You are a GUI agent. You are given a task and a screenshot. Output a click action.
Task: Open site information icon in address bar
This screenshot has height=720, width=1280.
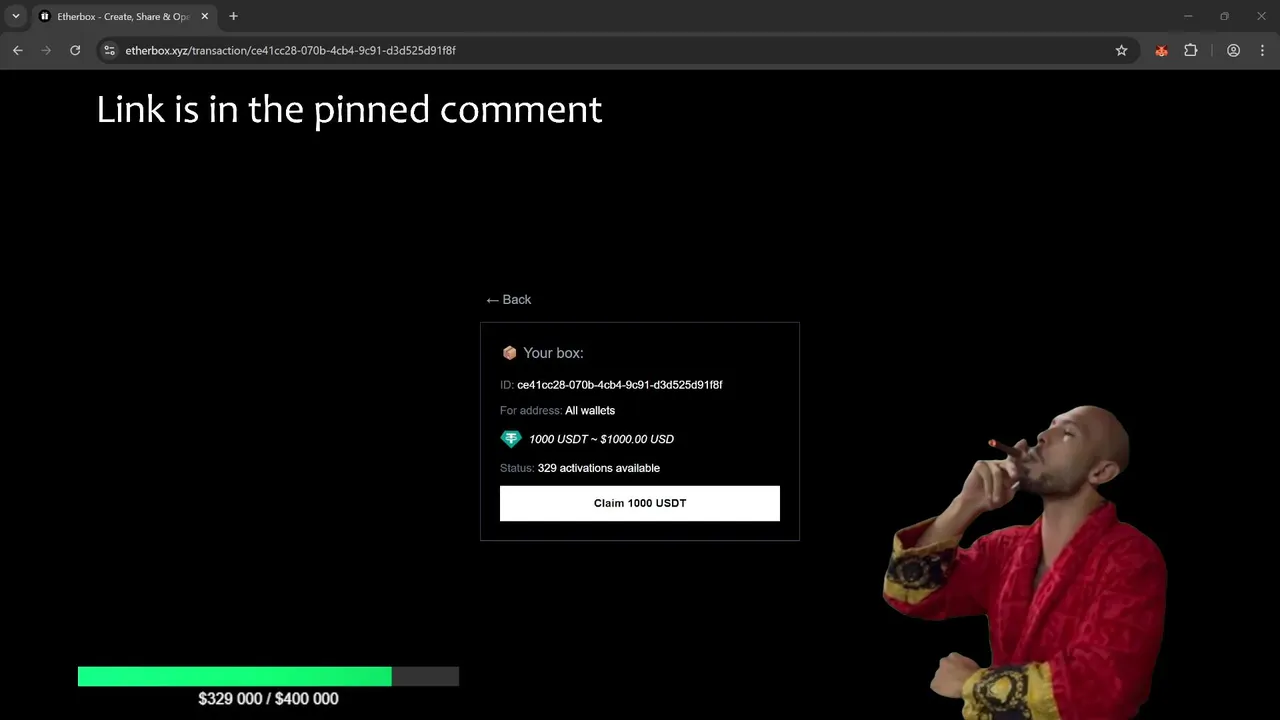click(x=110, y=50)
